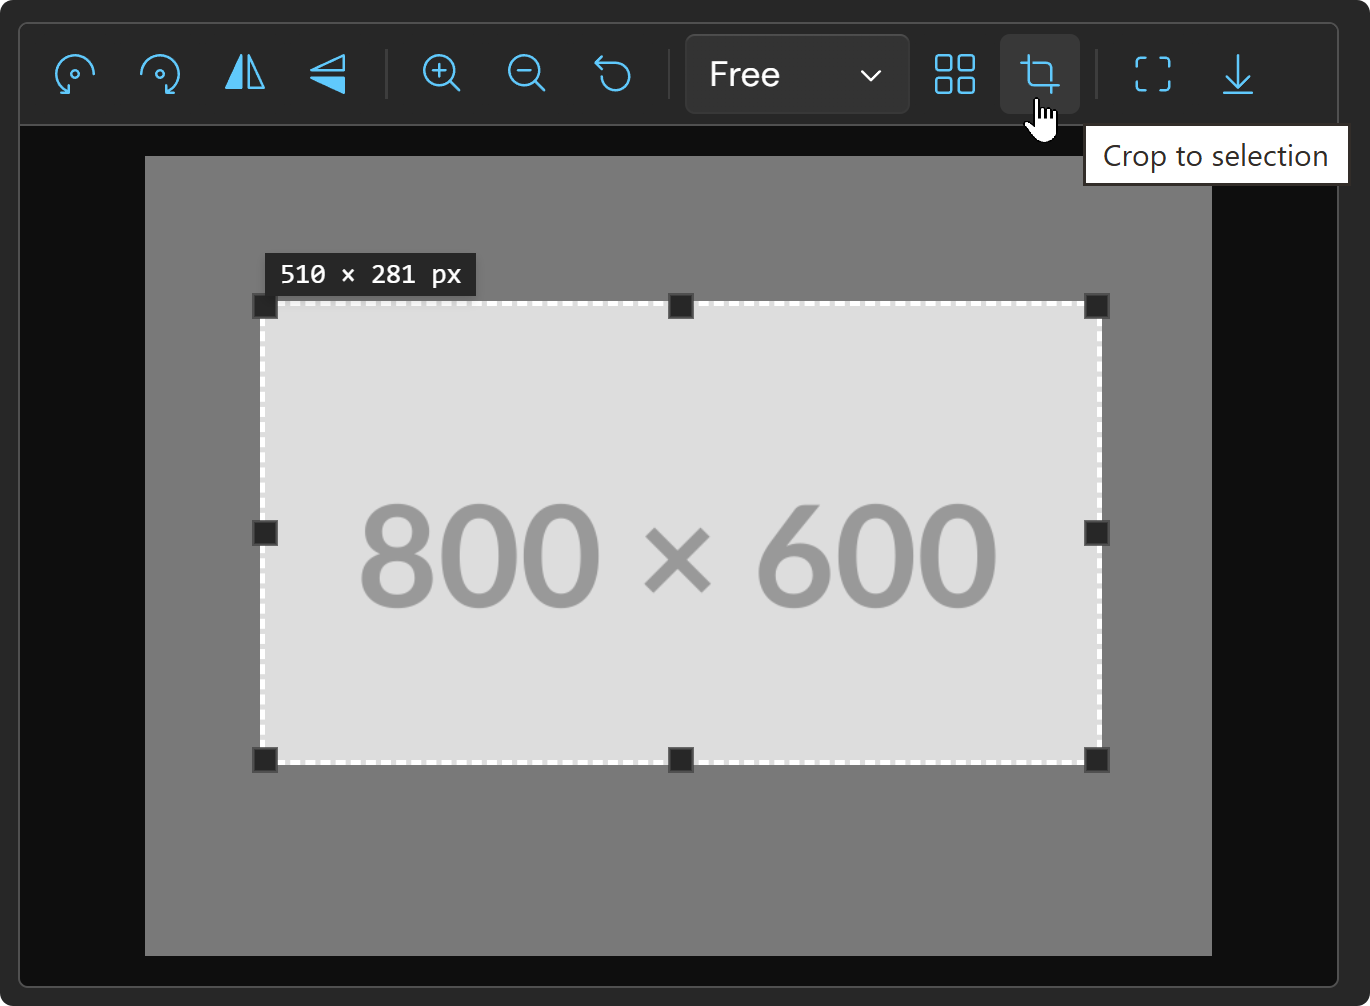Click the Crop to selection icon
This screenshot has height=1006, width=1370.
point(1040,74)
